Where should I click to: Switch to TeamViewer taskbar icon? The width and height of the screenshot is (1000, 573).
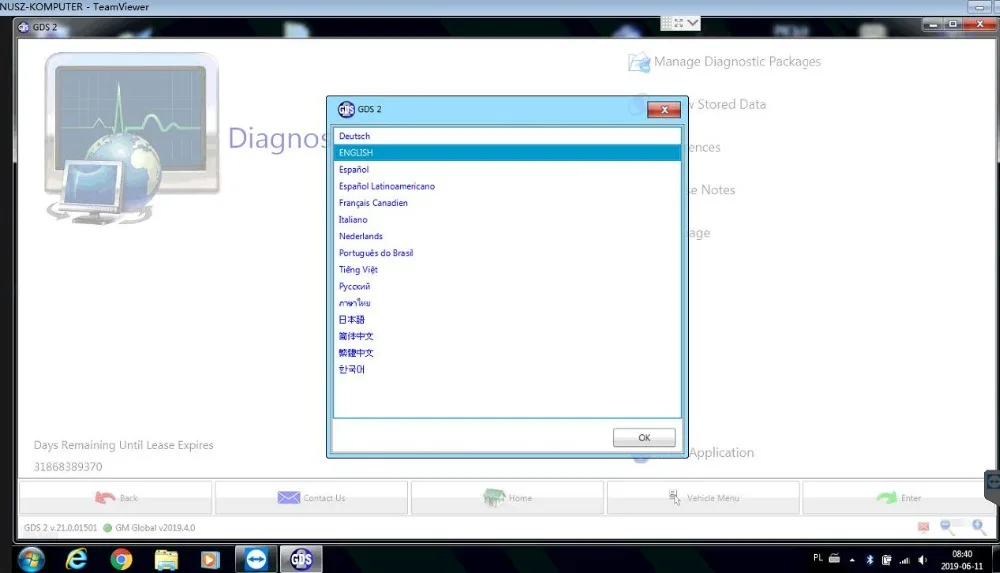pyautogui.click(x=256, y=560)
